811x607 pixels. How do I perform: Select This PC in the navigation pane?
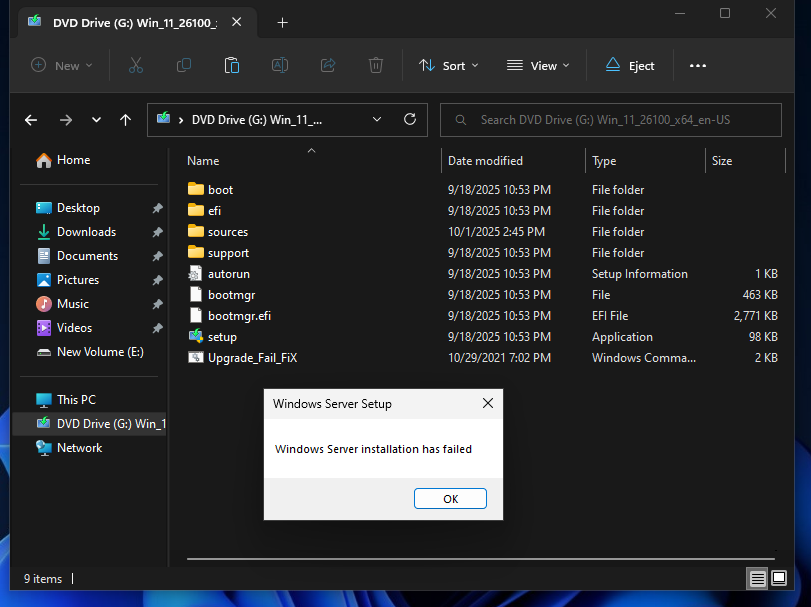[x=66, y=400]
